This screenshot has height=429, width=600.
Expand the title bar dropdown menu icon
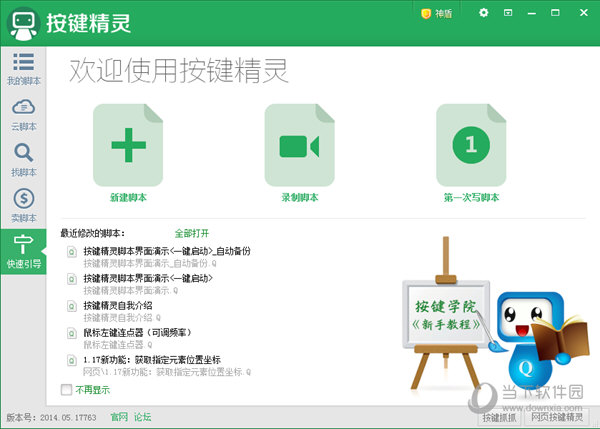tap(508, 13)
